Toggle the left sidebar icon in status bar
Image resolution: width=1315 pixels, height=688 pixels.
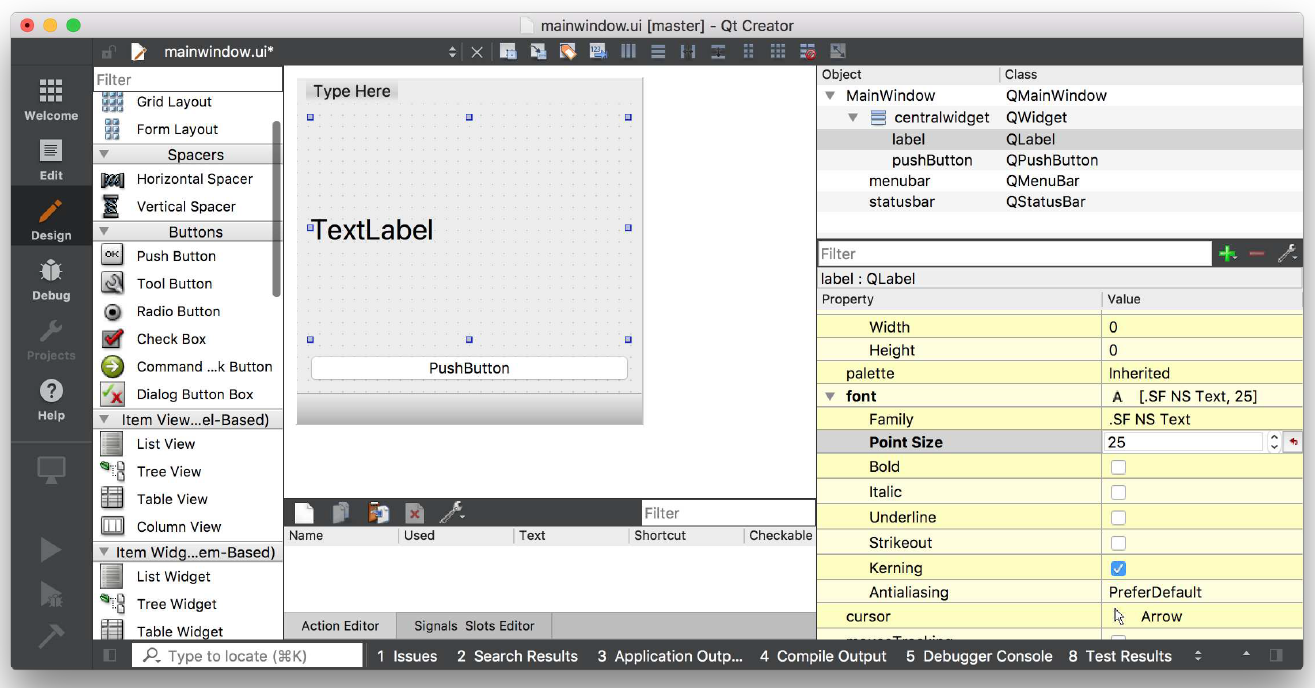point(110,656)
